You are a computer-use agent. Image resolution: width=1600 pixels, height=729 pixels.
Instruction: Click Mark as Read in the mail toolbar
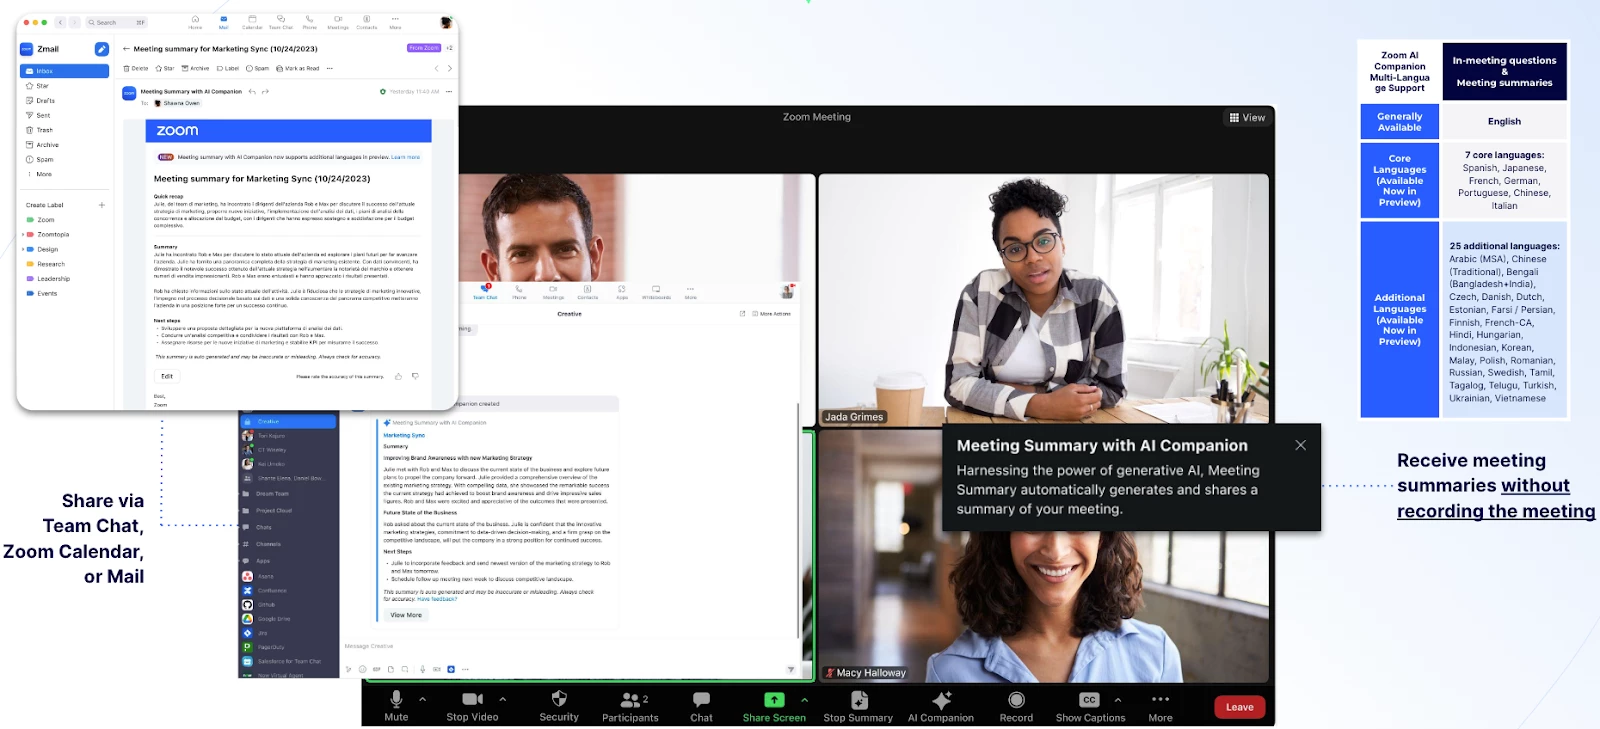click(x=298, y=69)
